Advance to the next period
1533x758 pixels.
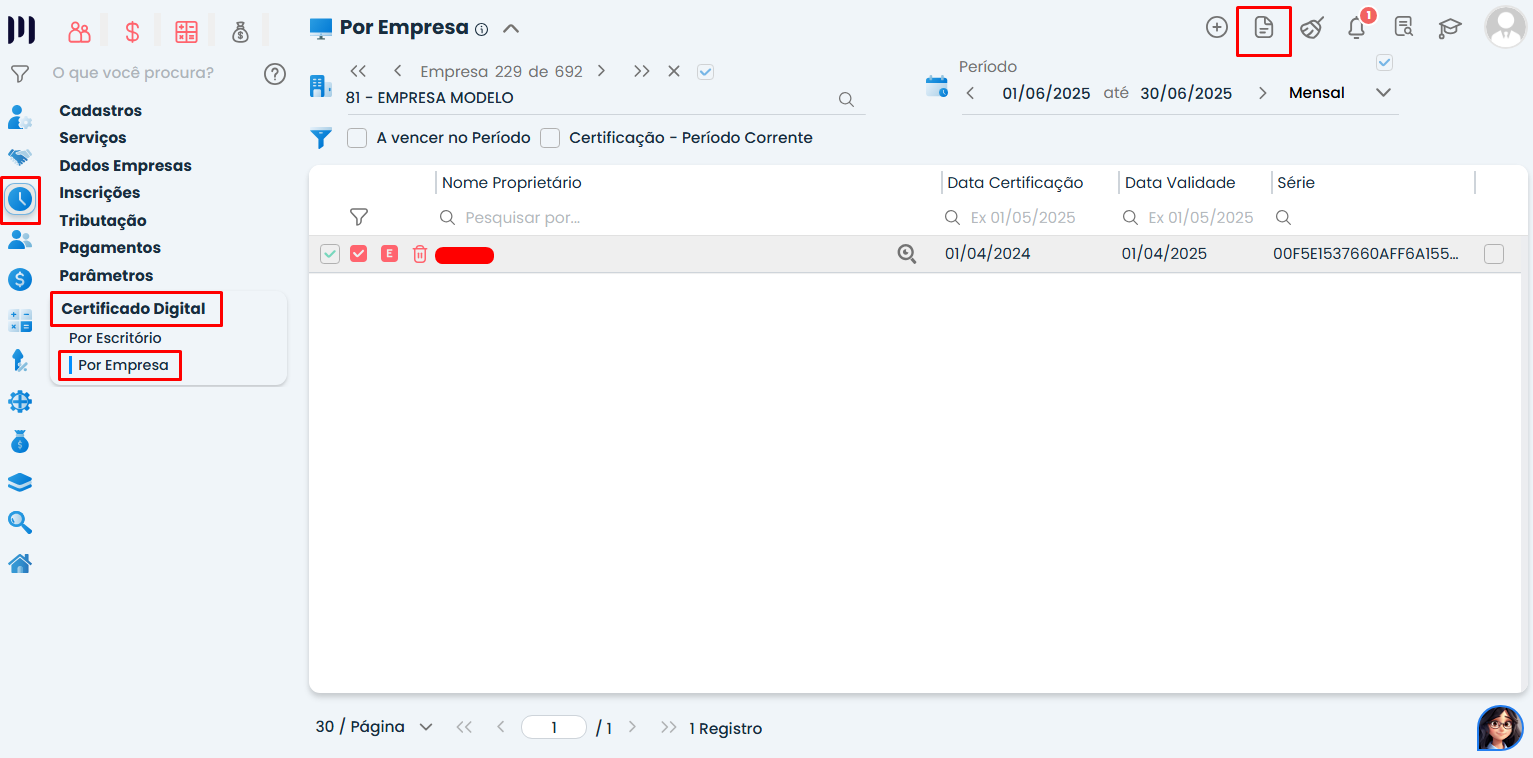click(1263, 93)
